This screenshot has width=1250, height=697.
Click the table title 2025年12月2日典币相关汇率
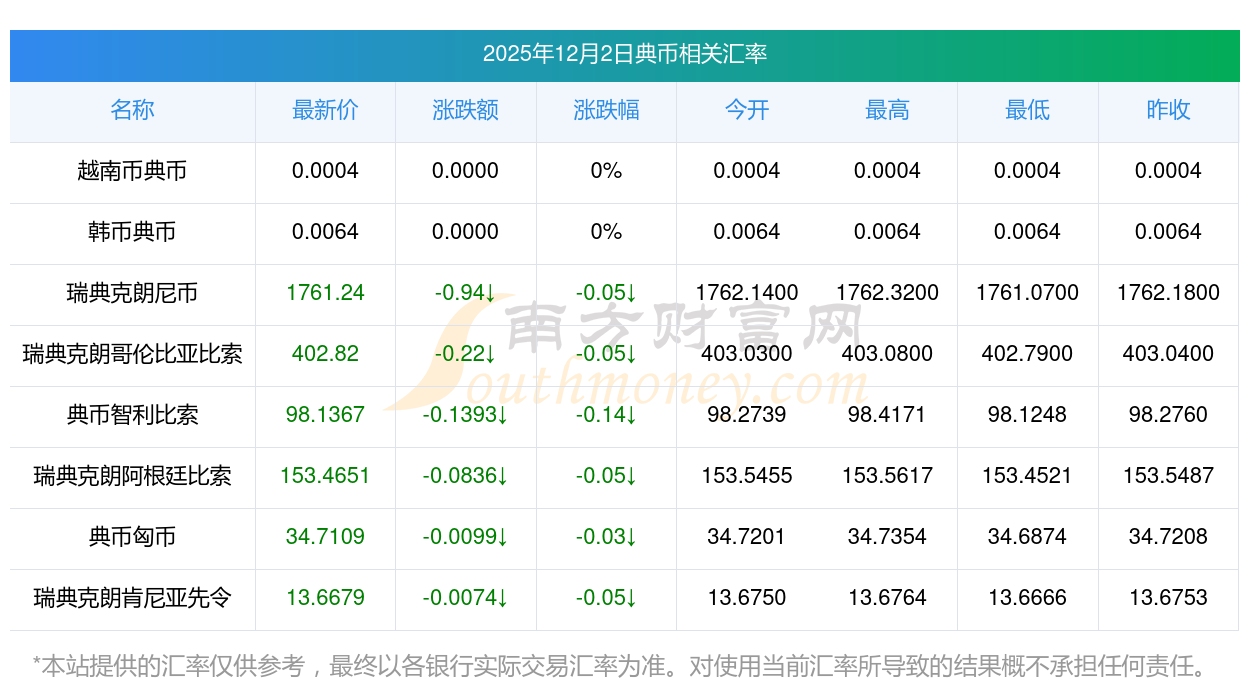[624, 54]
